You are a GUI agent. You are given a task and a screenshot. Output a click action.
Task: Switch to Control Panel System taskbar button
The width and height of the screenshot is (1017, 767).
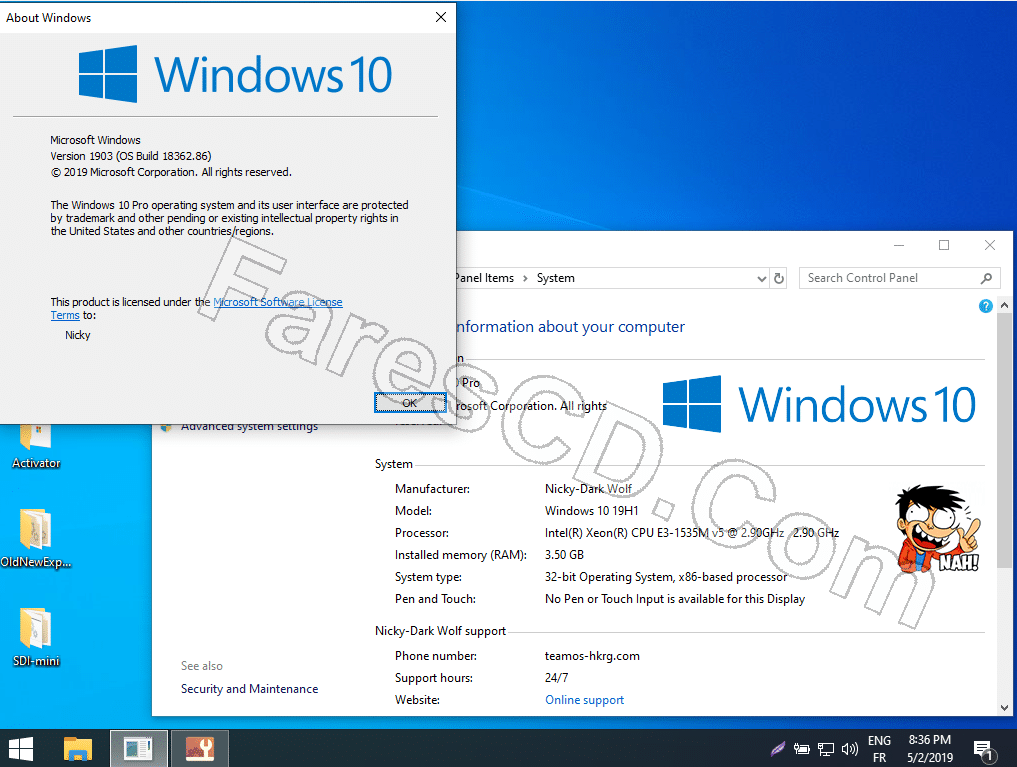point(139,749)
